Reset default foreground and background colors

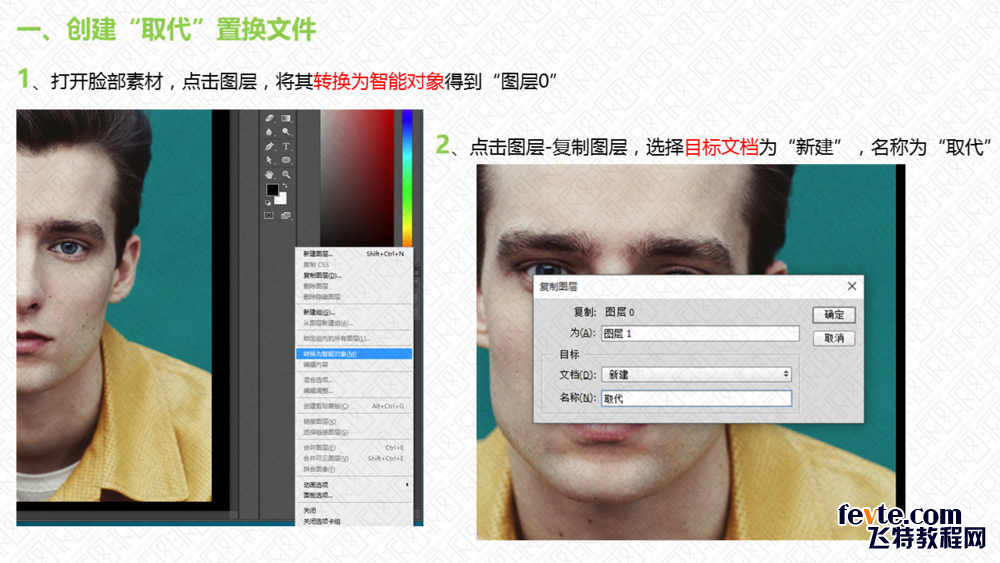coord(269,203)
